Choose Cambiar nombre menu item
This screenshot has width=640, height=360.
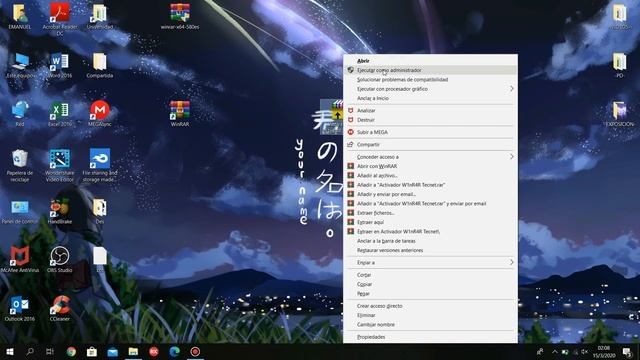[431, 325]
